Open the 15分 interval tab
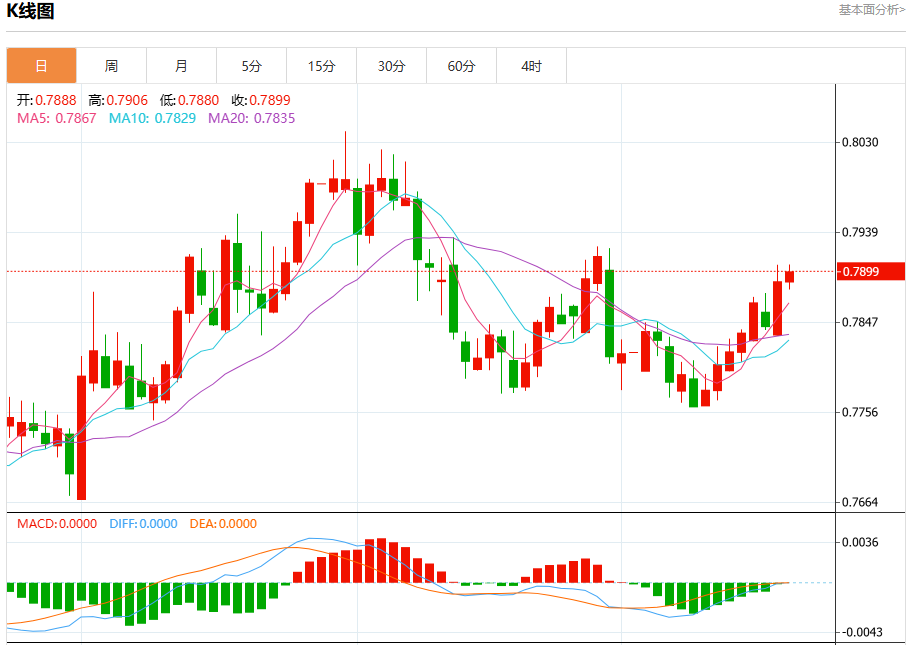Viewport: 911px width, 645px height. pos(321,66)
